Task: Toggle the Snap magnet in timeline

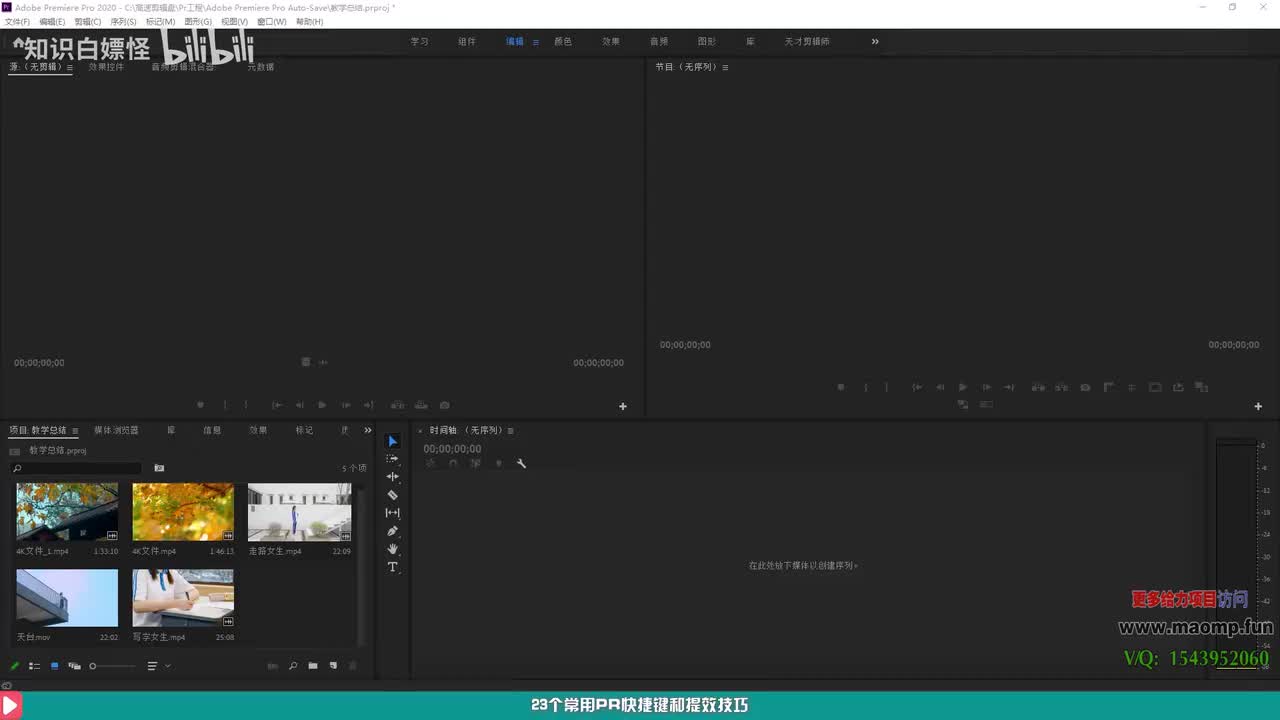Action: click(453, 463)
